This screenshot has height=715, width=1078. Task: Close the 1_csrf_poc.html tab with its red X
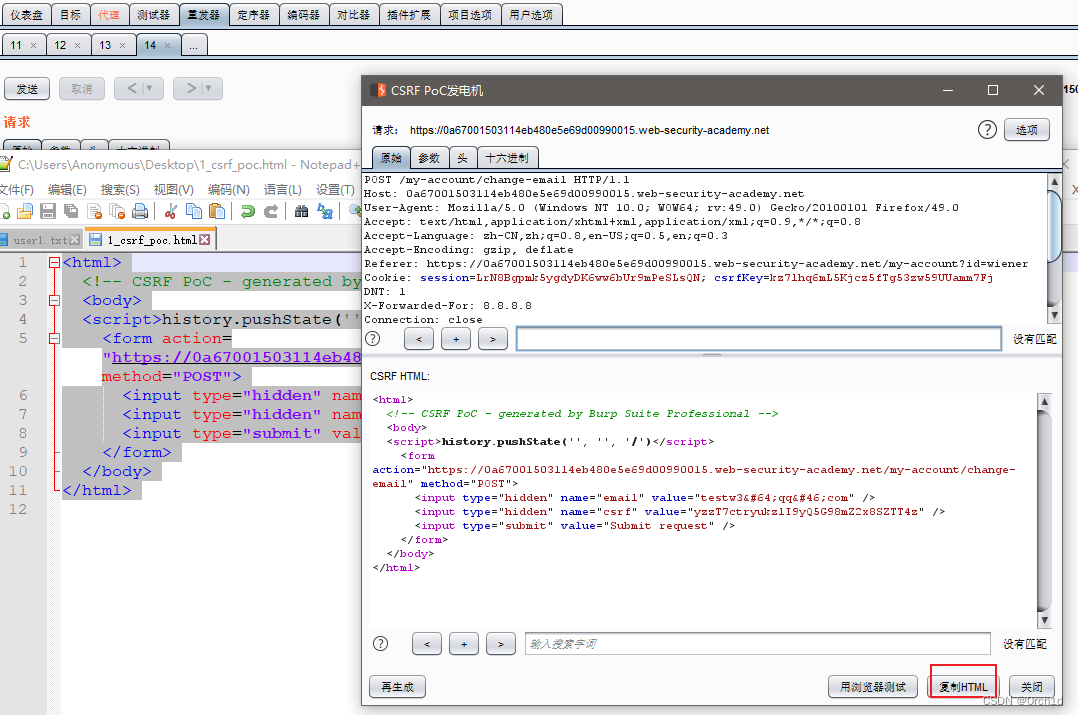coord(205,239)
